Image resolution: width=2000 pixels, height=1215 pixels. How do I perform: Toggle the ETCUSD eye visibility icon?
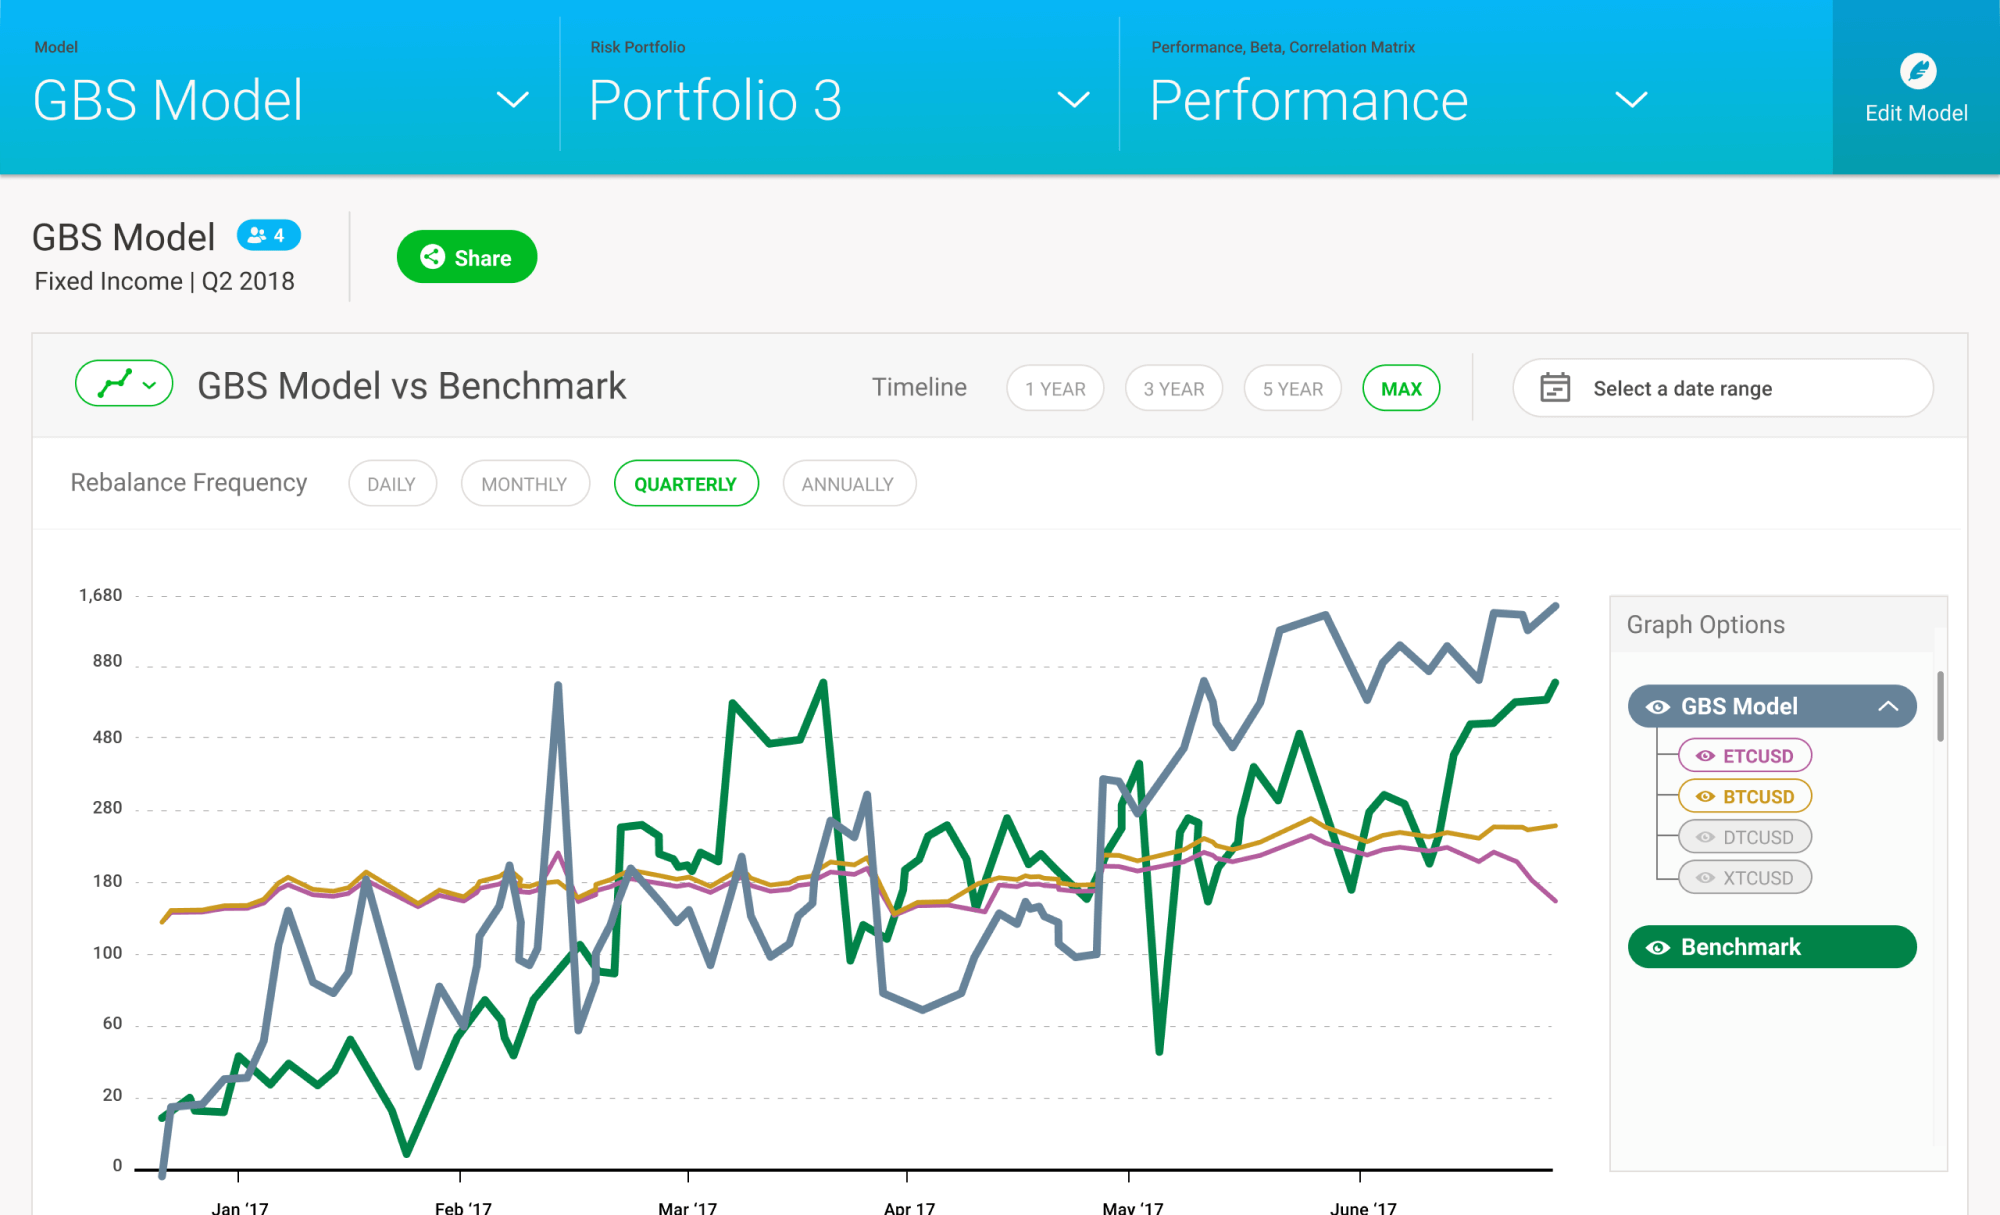[1706, 756]
